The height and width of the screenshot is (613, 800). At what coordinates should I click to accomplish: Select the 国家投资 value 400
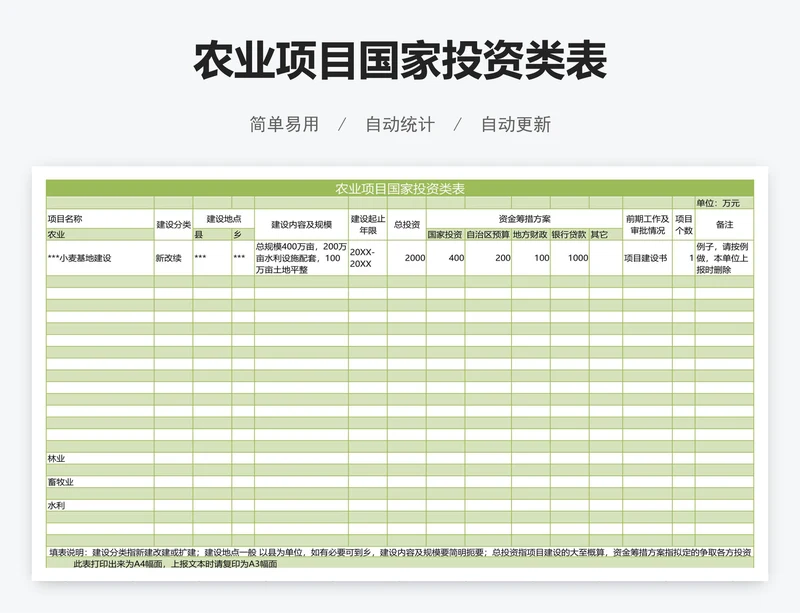(x=445, y=258)
